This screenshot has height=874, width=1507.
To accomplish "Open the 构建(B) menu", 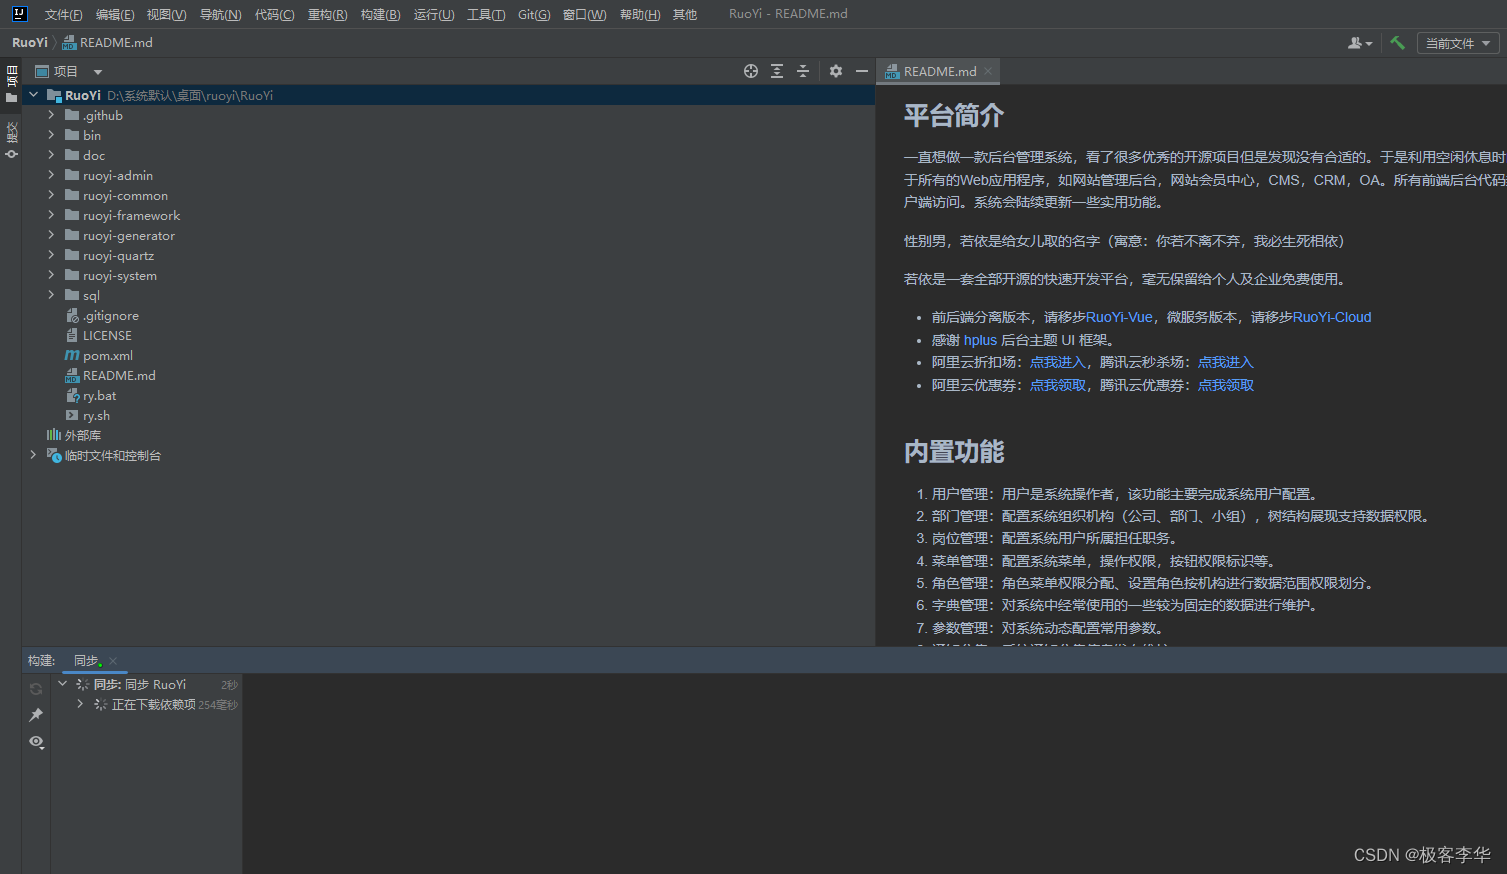I will point(380,14).
